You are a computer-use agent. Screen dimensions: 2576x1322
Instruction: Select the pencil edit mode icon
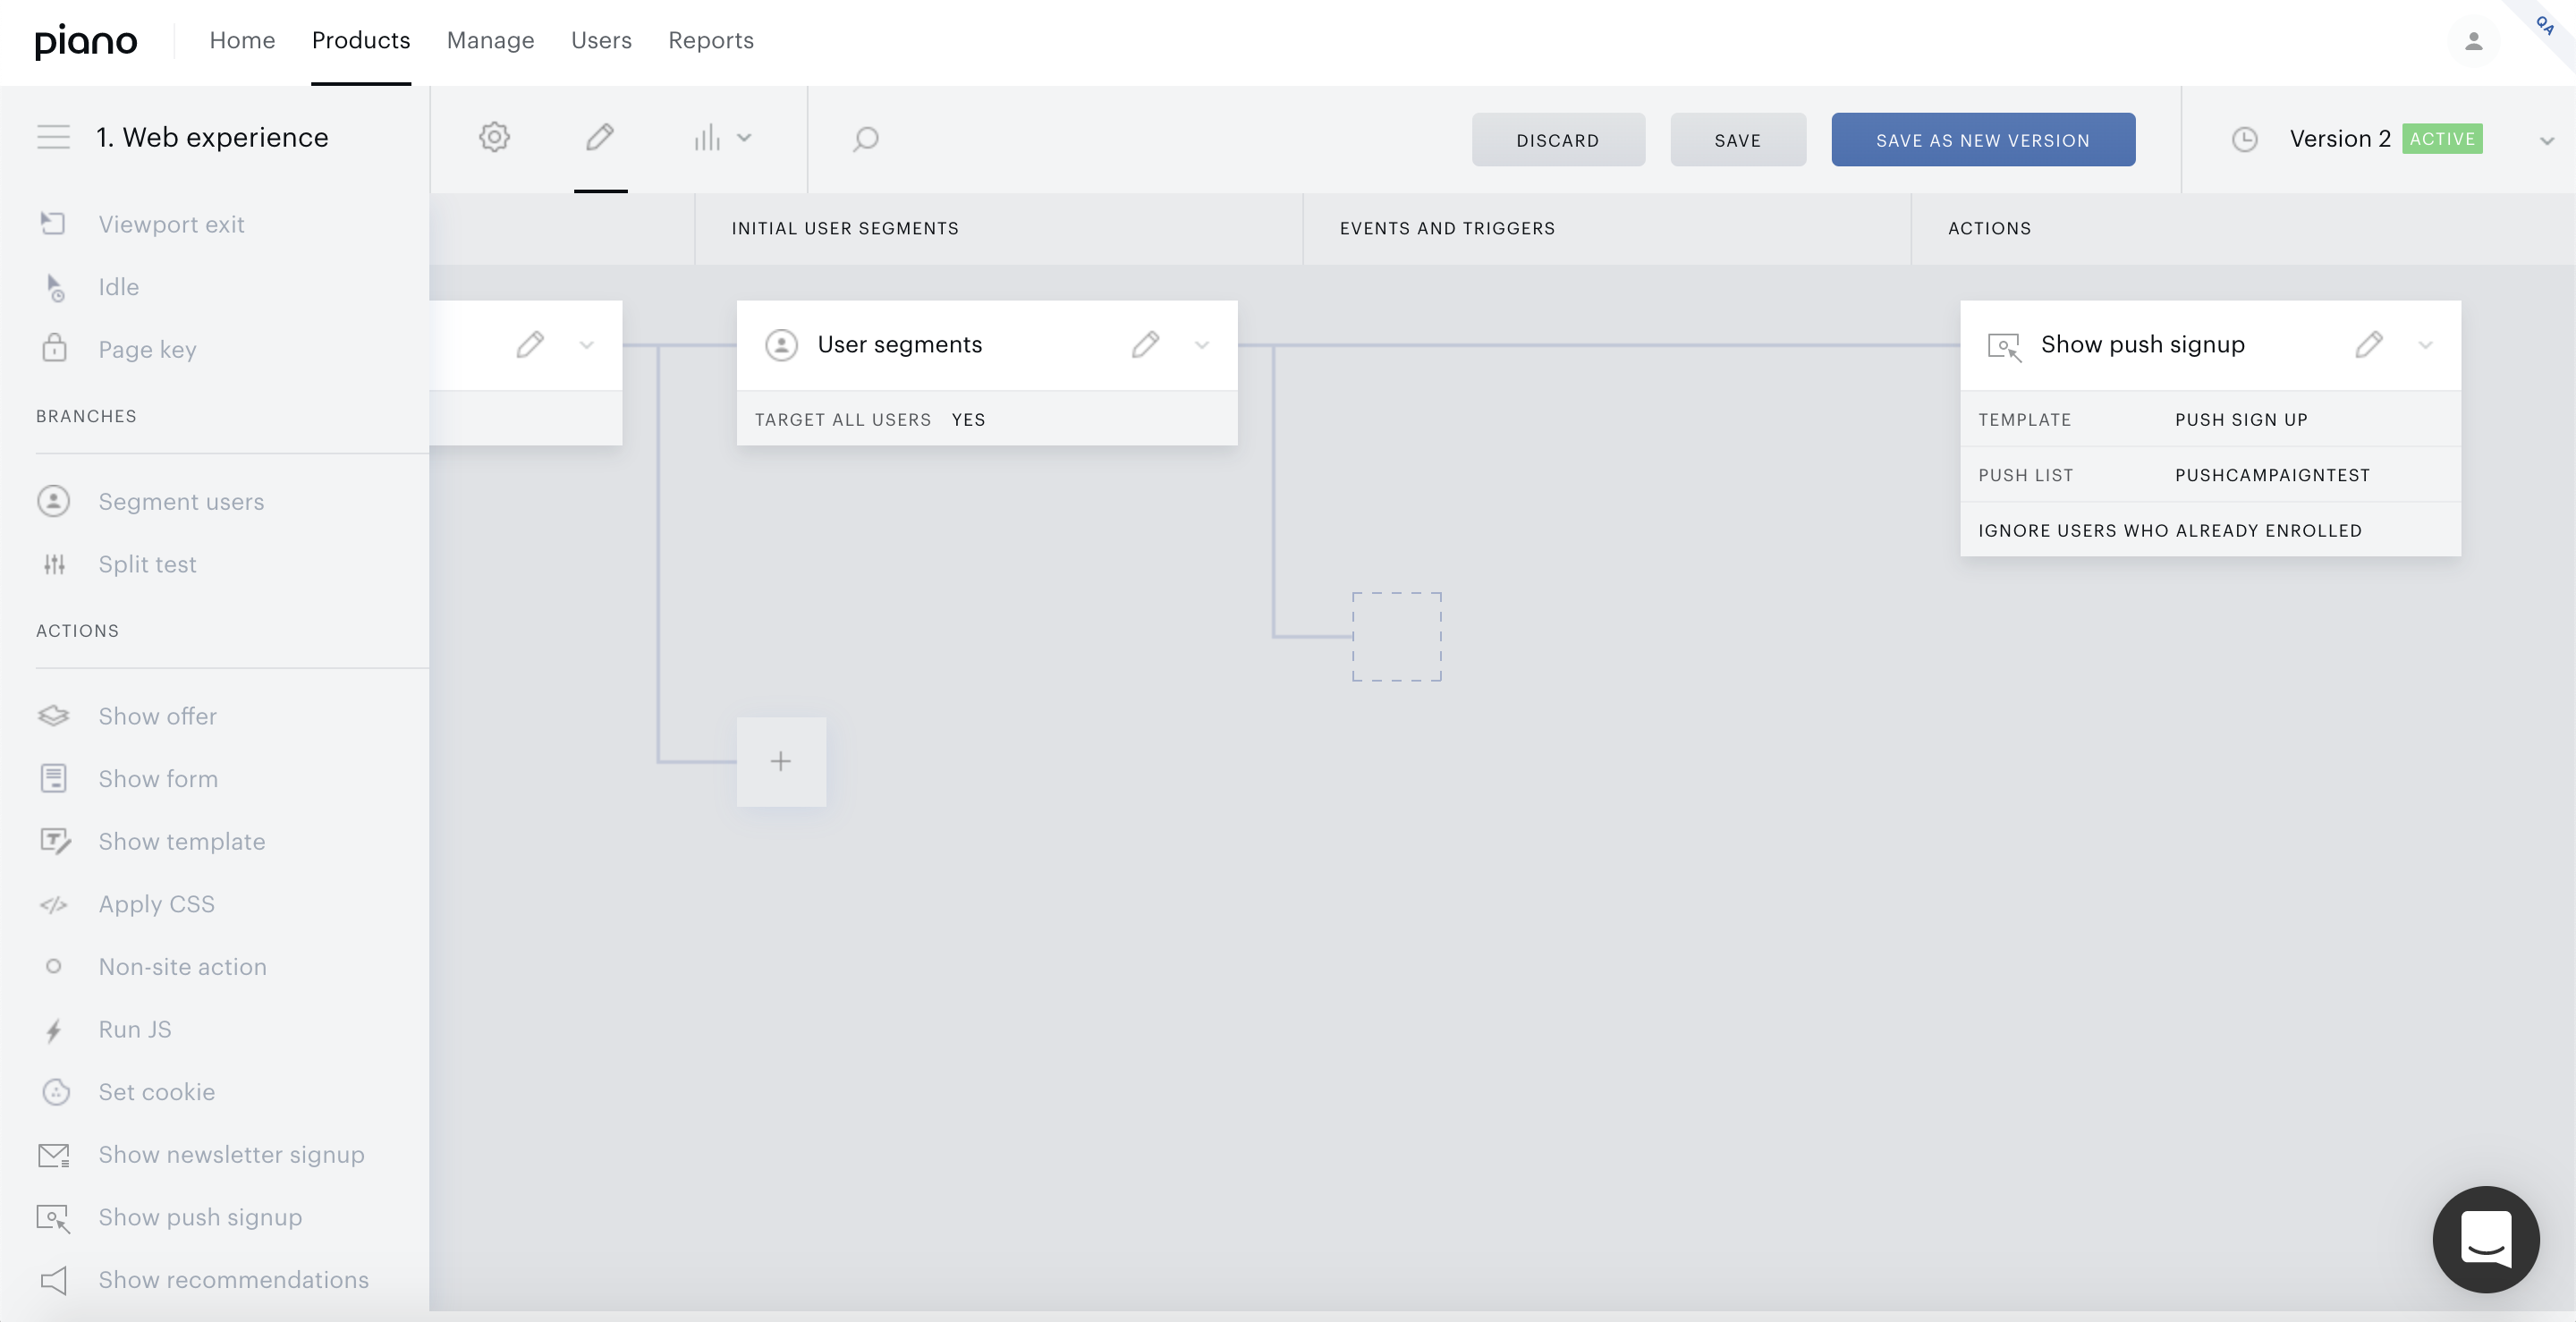pos(600,138)
